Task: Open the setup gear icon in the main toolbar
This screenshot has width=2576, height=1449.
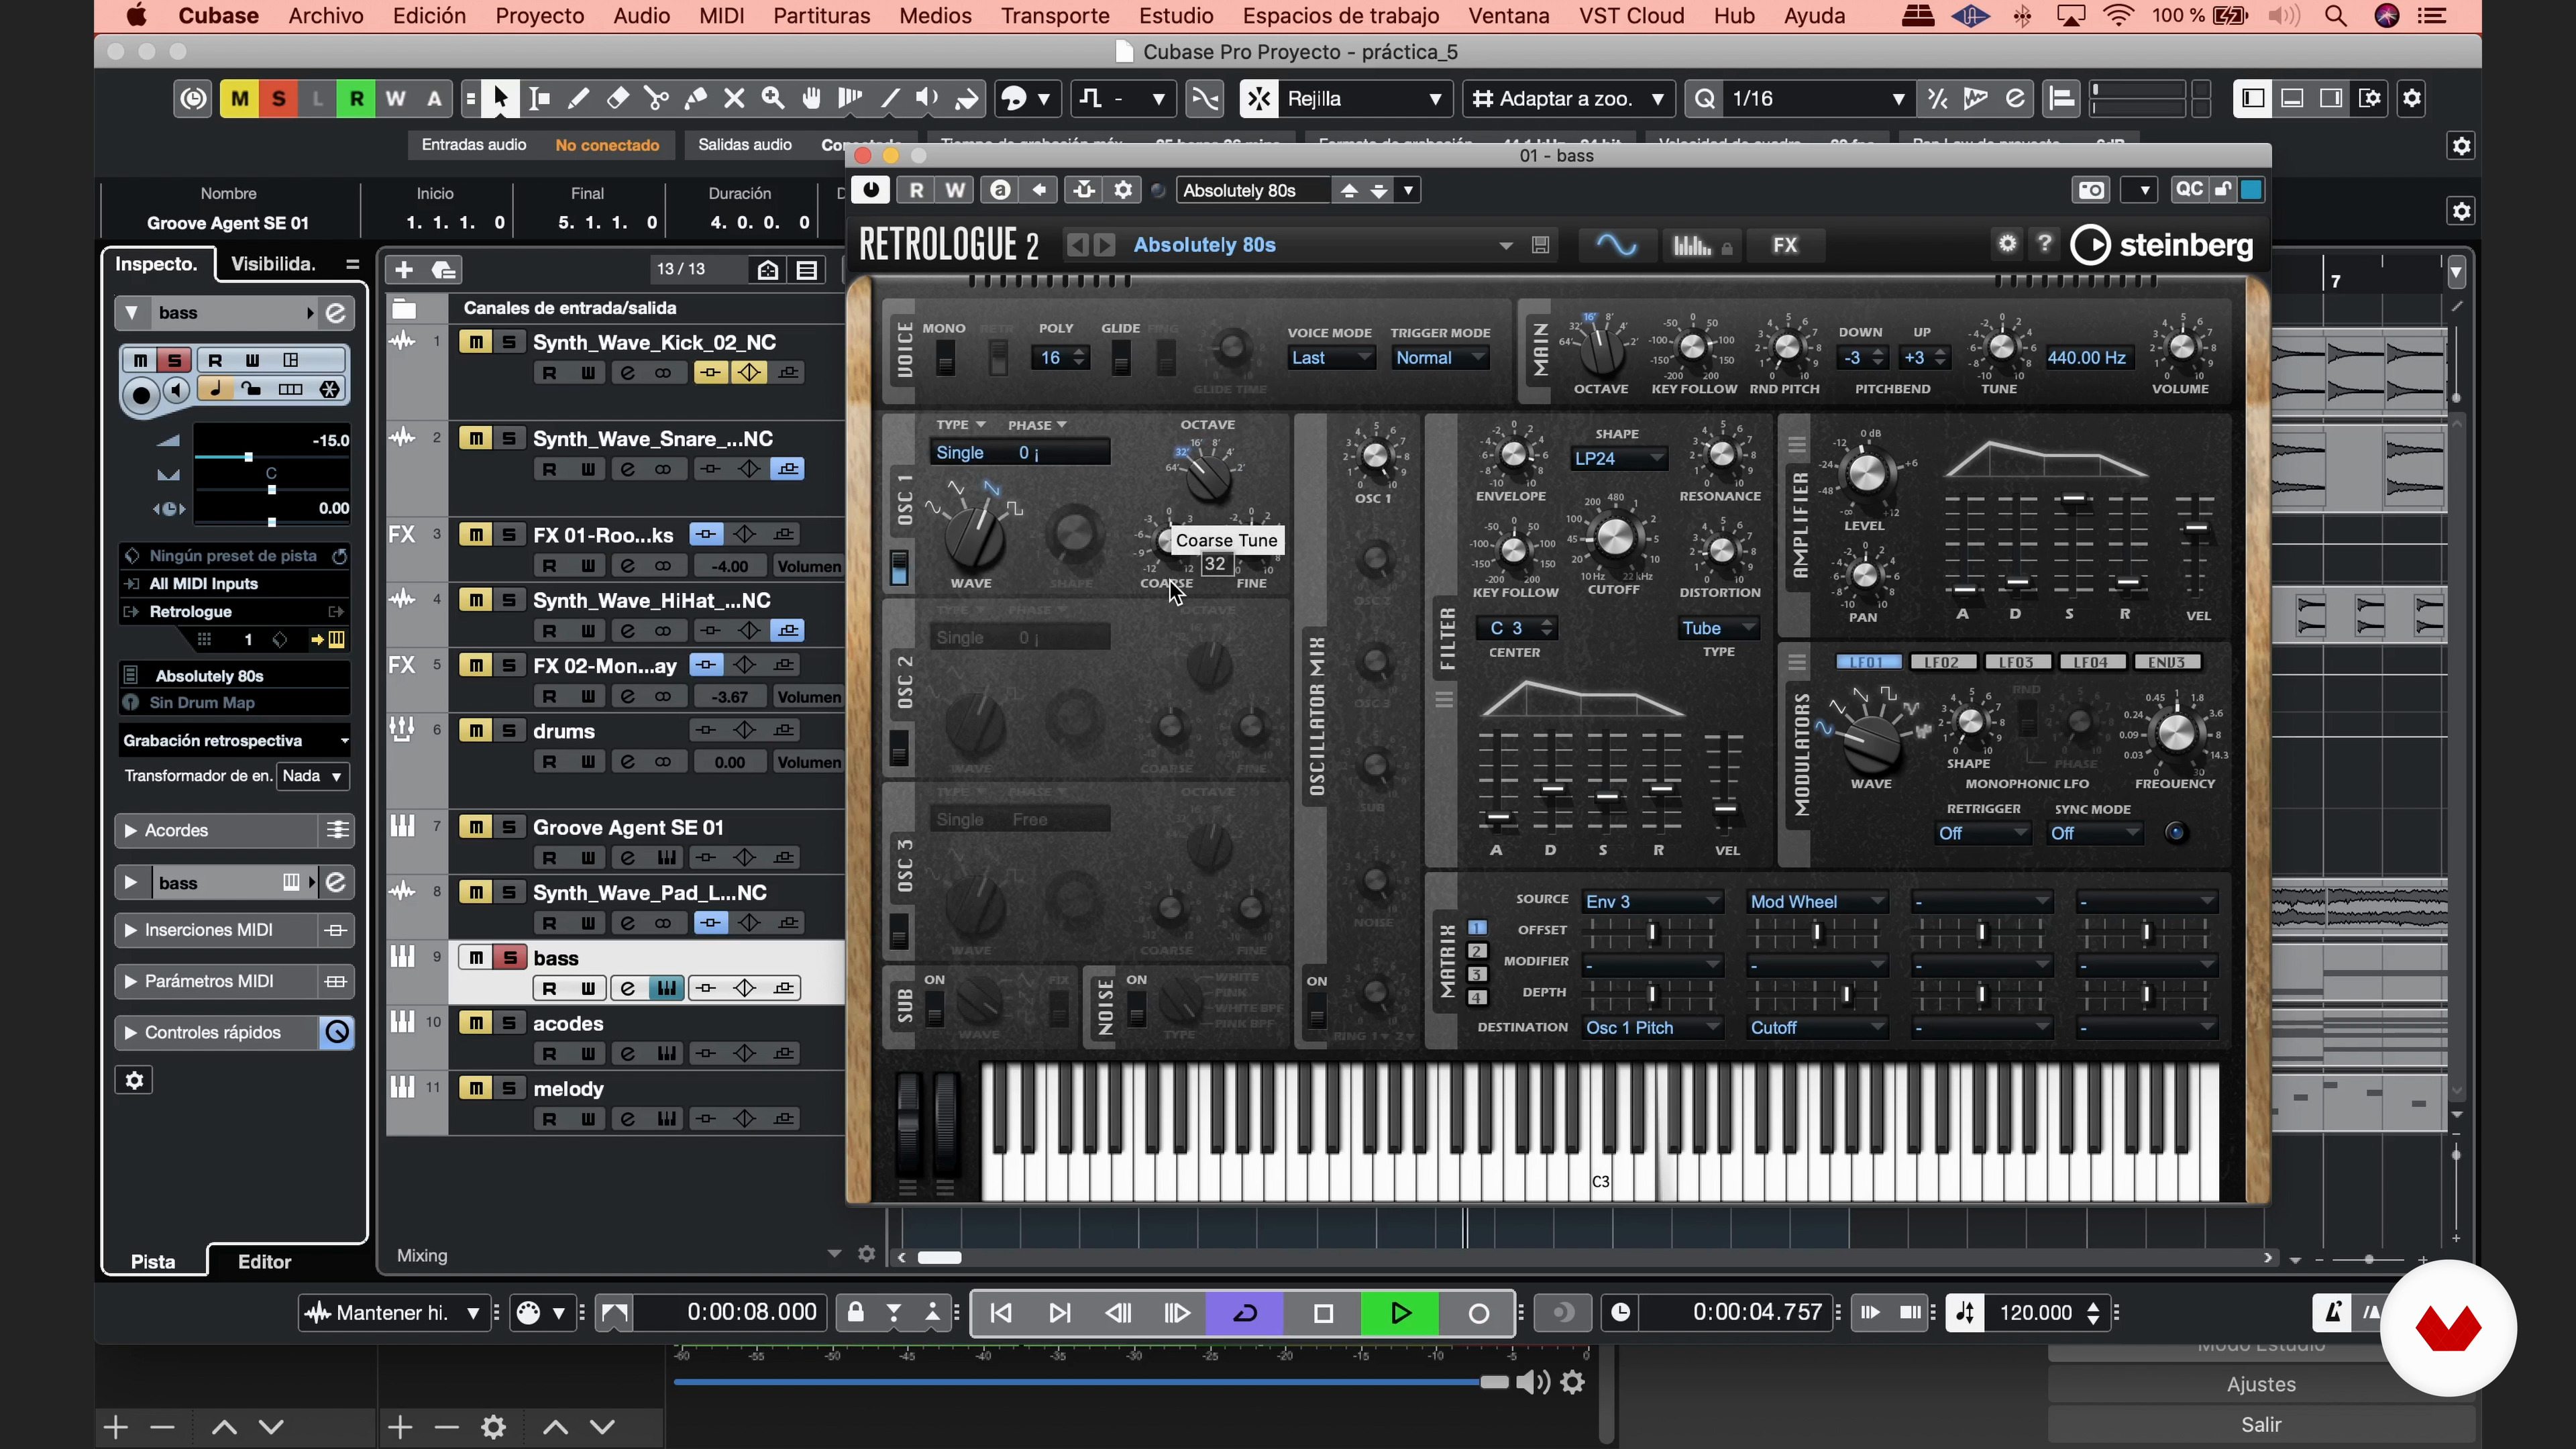Action: point(2412,98)
